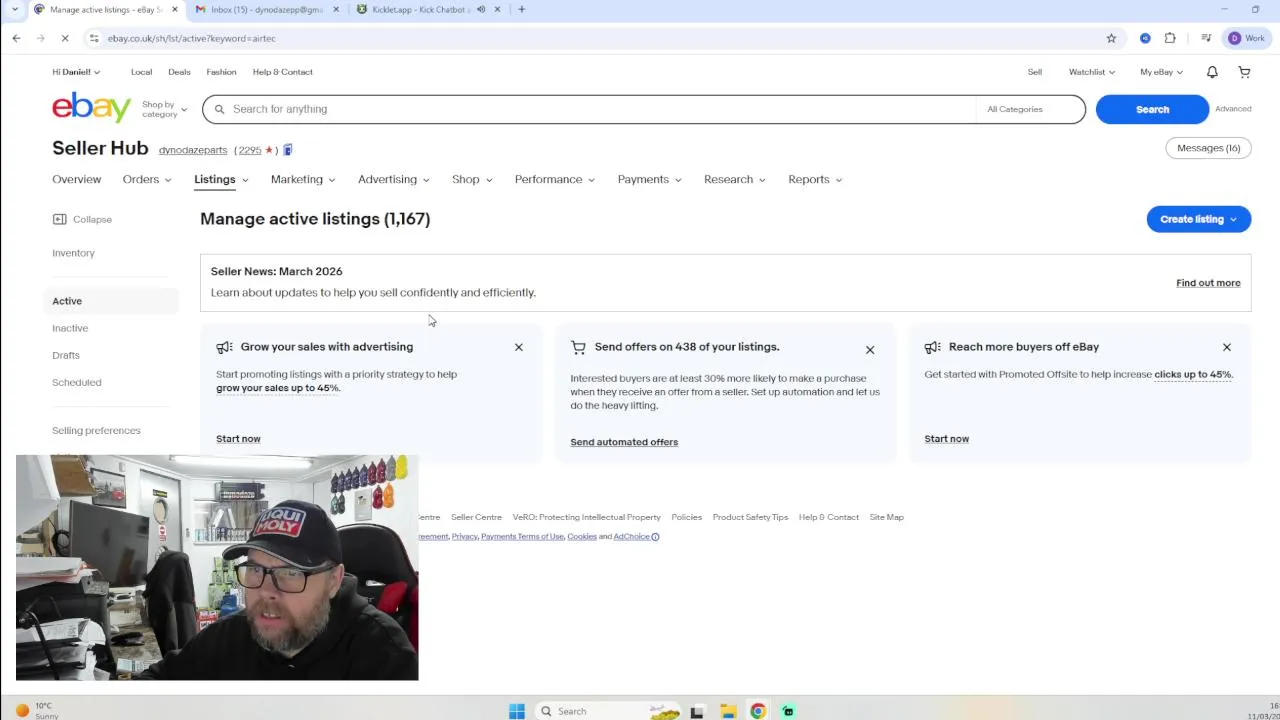Image resolution: width=1280 pixels, height=720 pixels.
Task: Open the All Categories dropdown
Action: point(1029,109)
